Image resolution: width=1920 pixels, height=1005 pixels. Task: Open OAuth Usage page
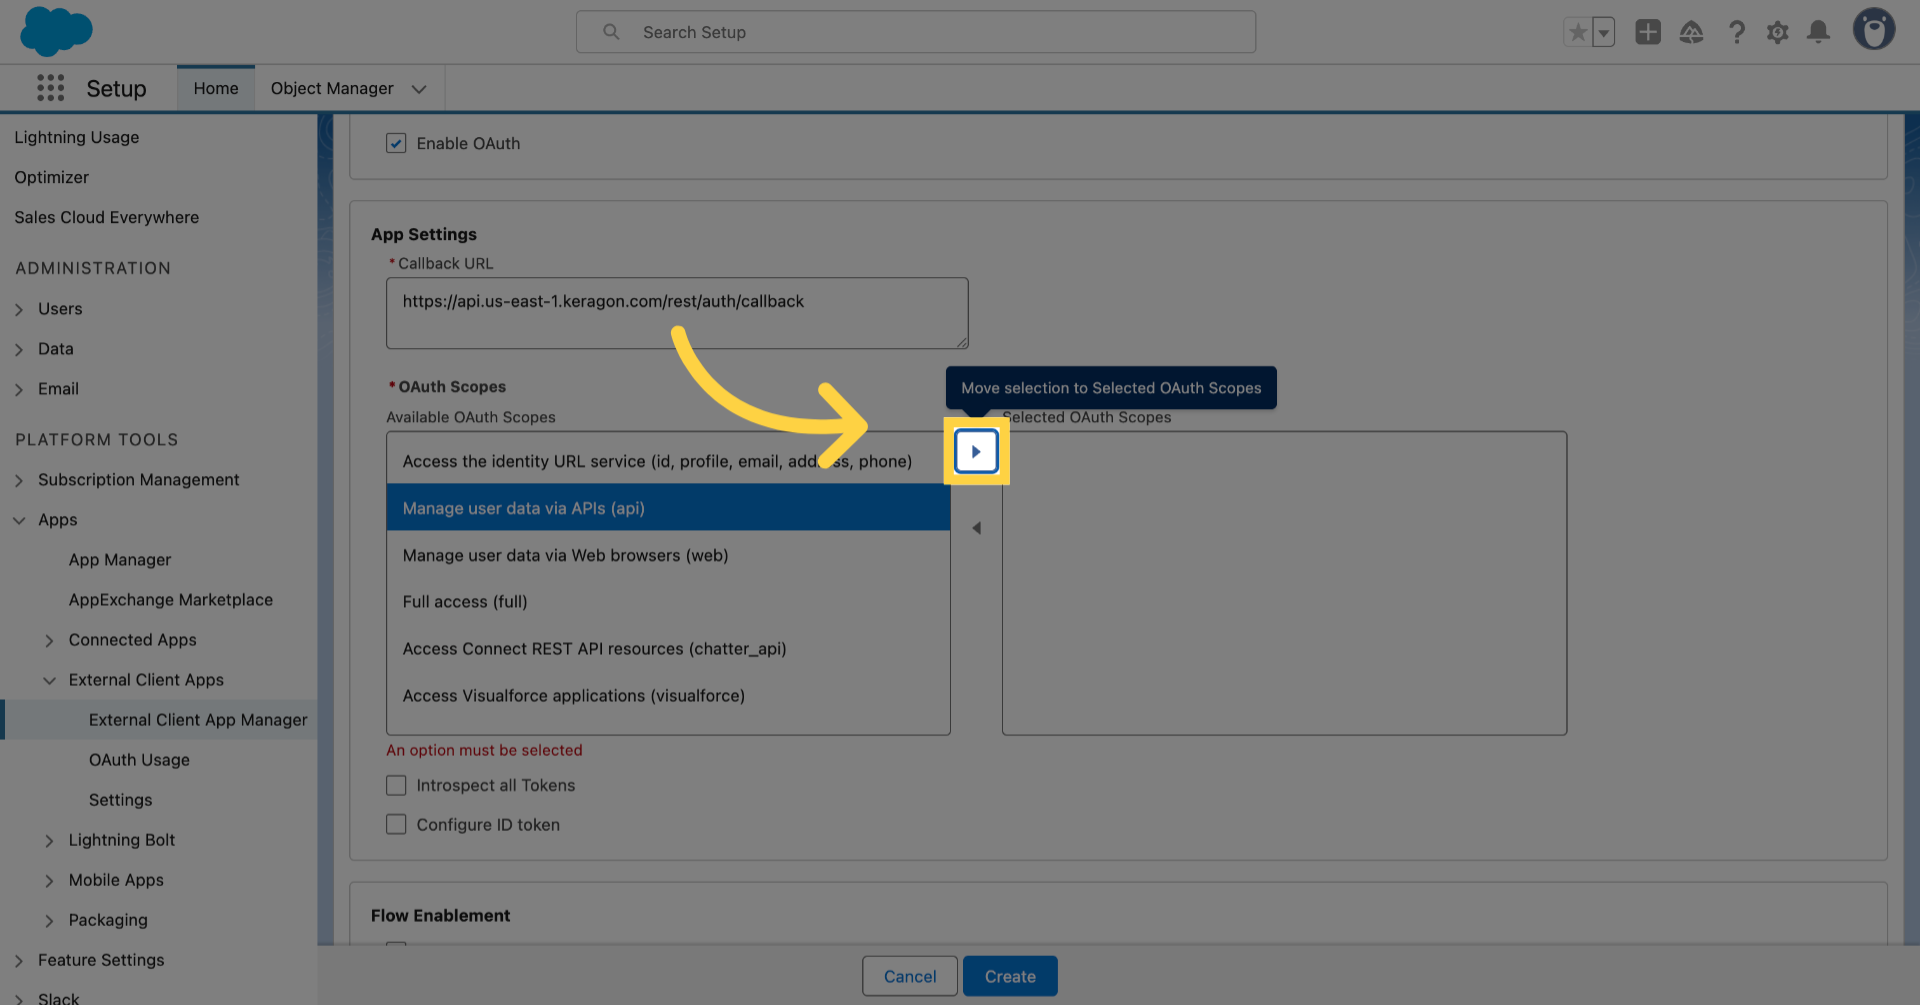pyautogui.click(x=139, y=760)
